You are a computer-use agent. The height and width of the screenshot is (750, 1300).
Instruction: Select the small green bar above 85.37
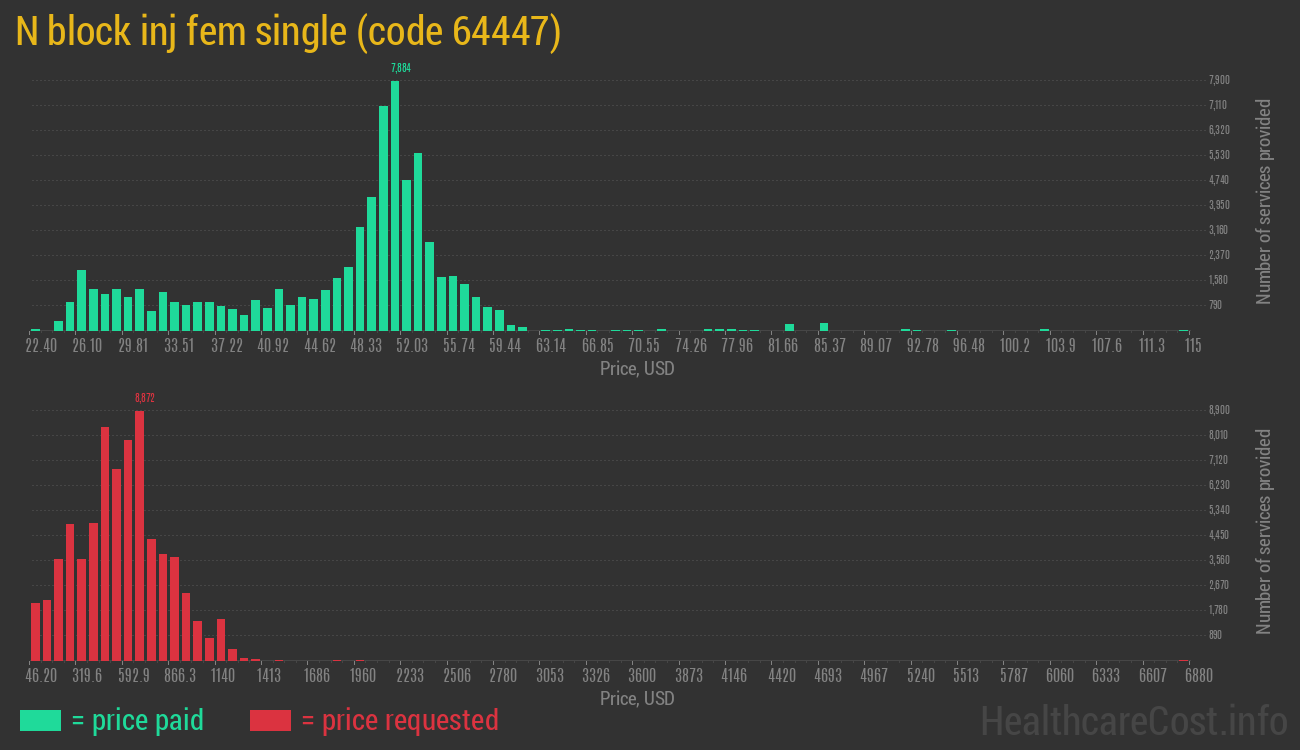(x=824, y=326)
